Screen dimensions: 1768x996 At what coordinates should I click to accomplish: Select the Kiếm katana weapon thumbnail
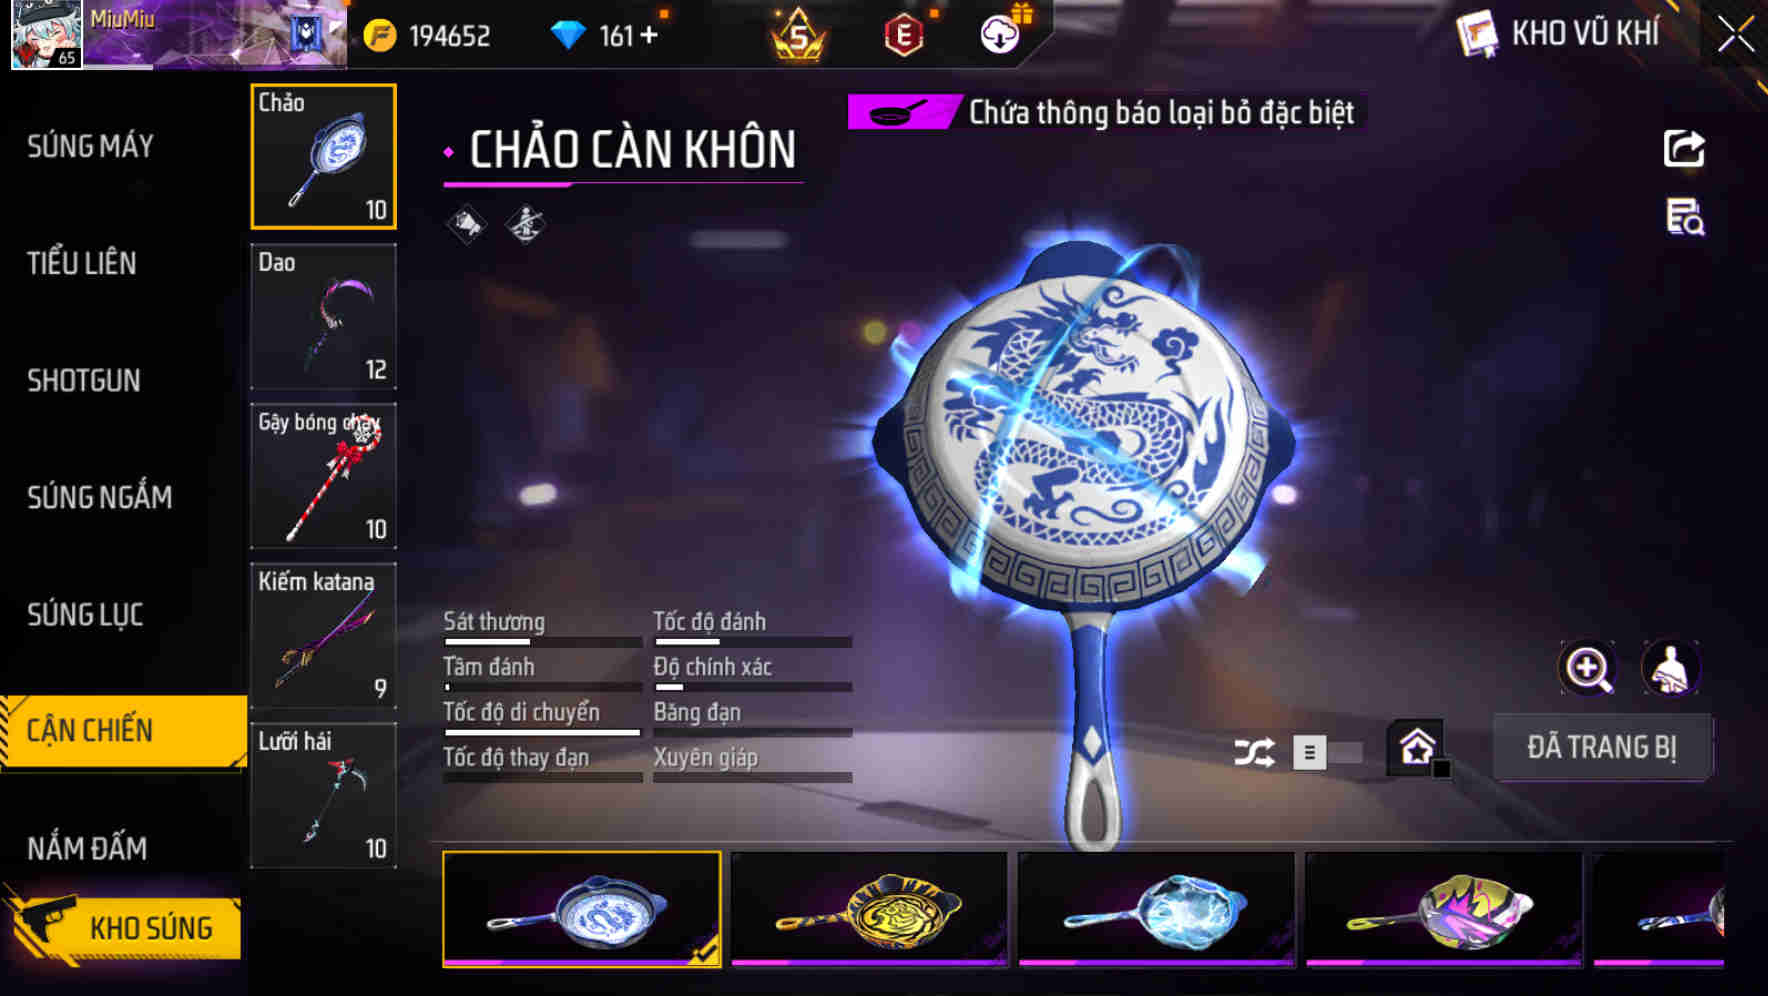coord(323,636)
